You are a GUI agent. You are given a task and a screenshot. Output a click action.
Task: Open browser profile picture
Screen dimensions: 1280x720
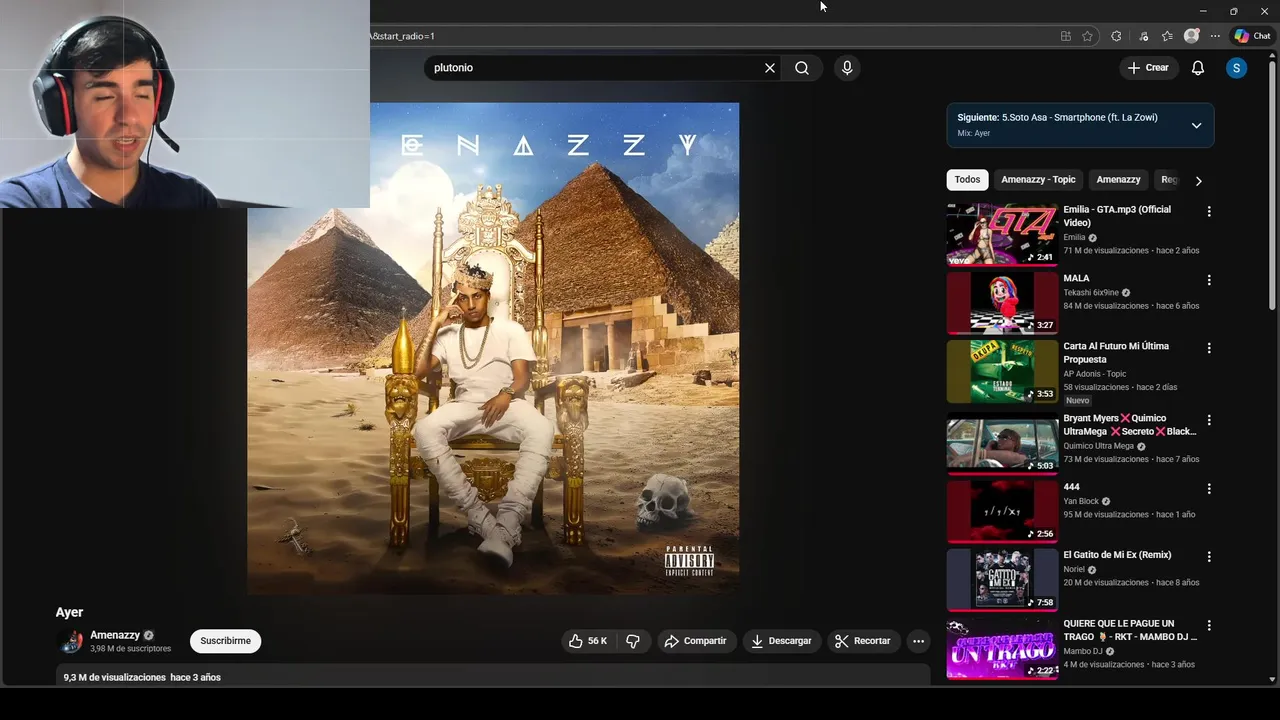pos(1191,36)
